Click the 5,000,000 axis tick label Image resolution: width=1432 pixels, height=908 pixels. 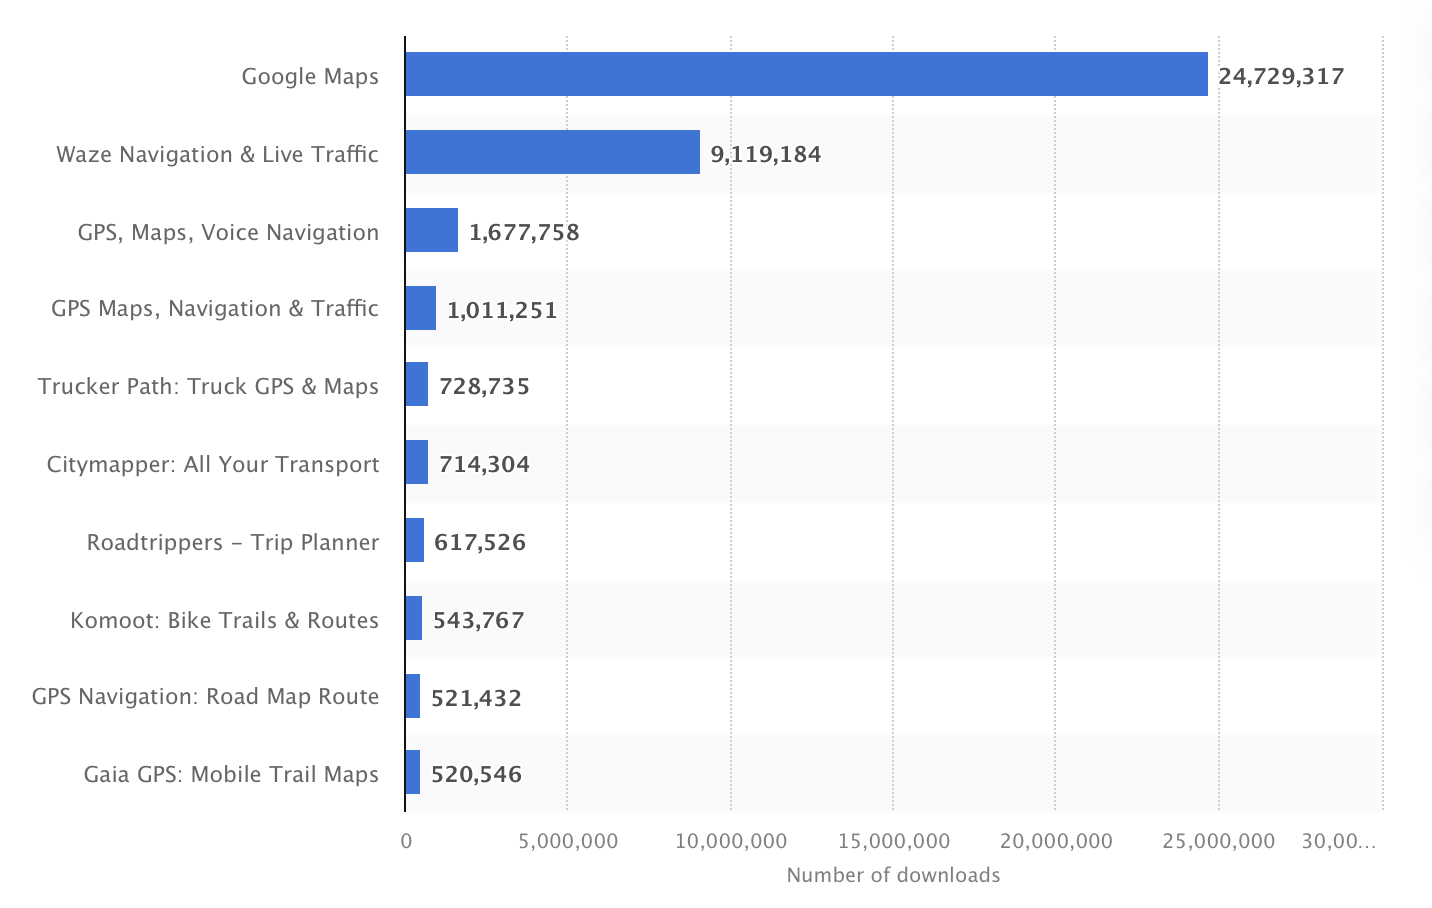click(x=568, y=841)
